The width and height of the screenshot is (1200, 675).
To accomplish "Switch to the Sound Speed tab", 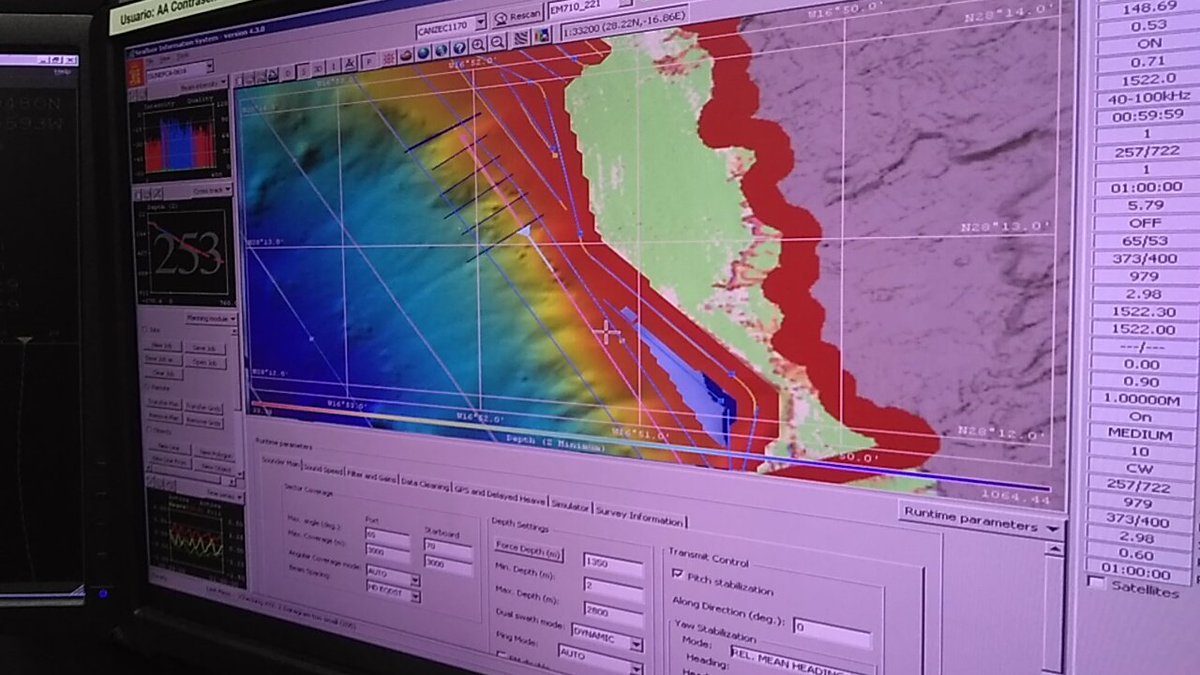I will click(323, 470).
